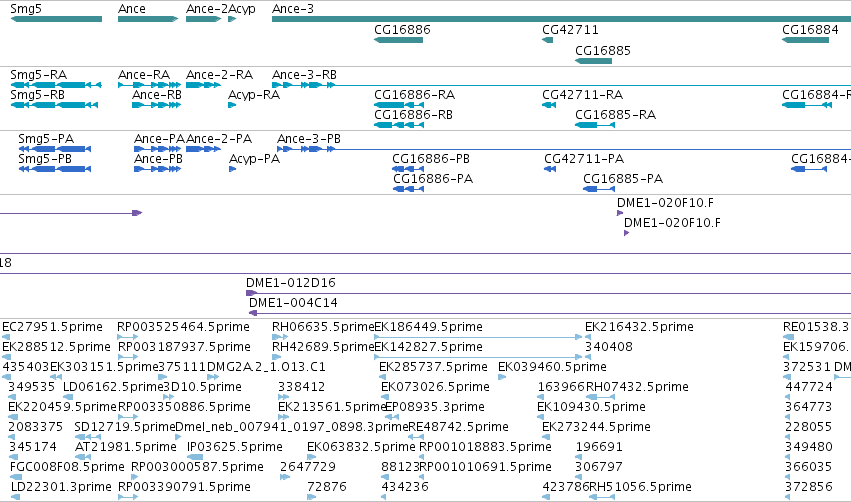Click the "Acyp-RA" transcript label
Image resolution: width=851 pixels, height=502 pixels.
click(254, 94)
